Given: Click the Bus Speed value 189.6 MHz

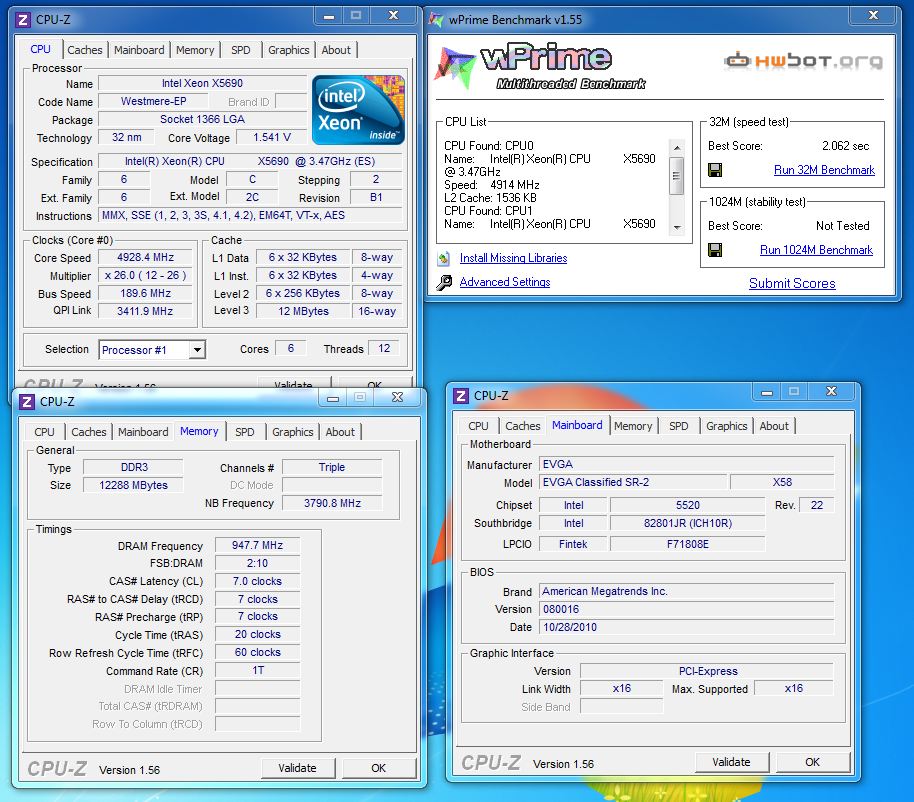Looking at the screenshot, I should click(146, 293).
